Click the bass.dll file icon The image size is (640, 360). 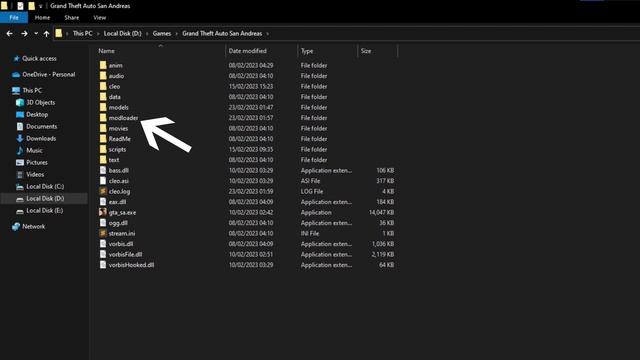103,170
